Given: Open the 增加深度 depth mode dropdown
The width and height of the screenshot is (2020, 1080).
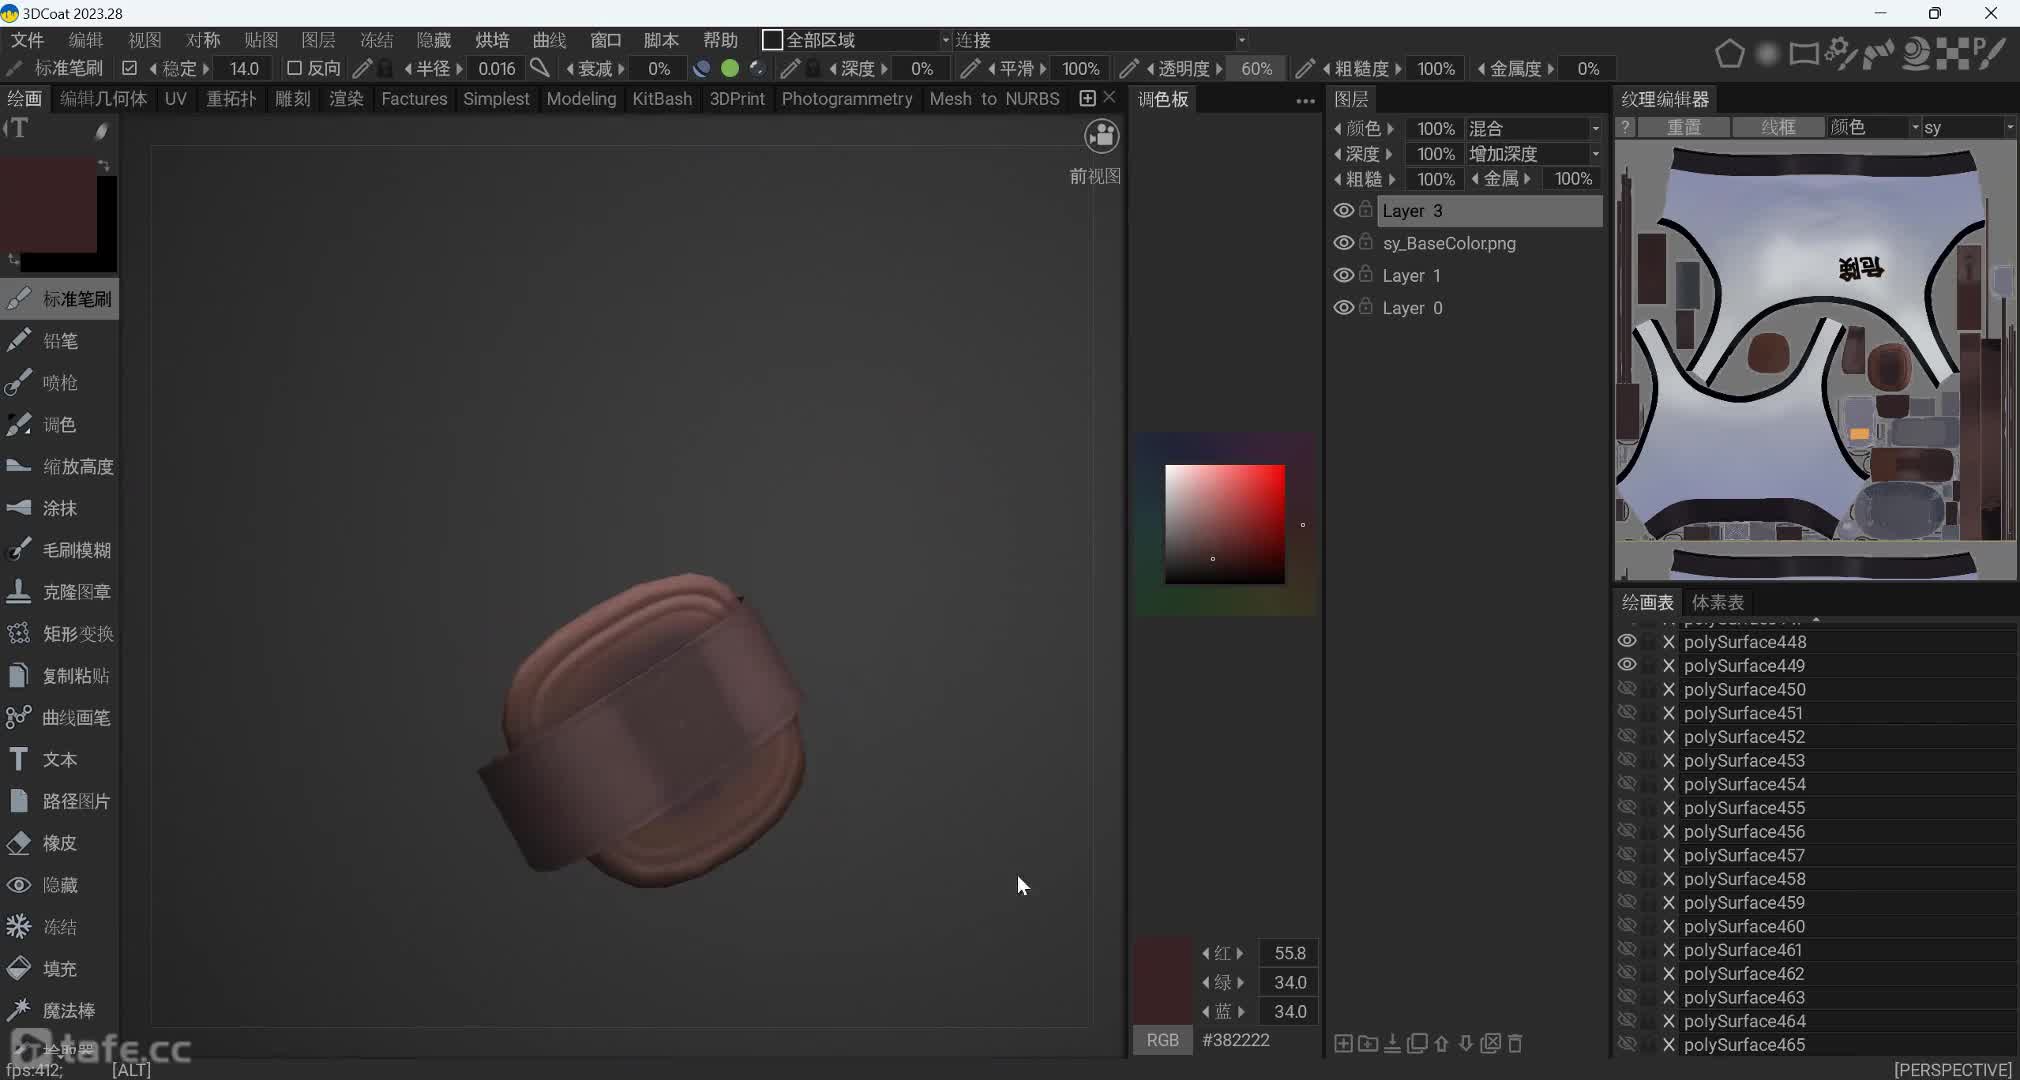Looking at the screenshot, I should [1534, 153].
